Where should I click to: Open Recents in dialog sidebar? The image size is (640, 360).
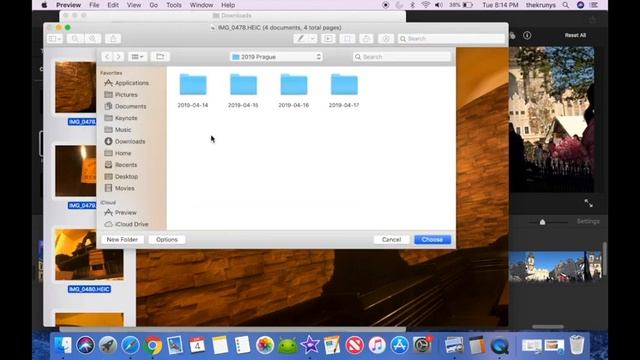(x=121, y=165)
